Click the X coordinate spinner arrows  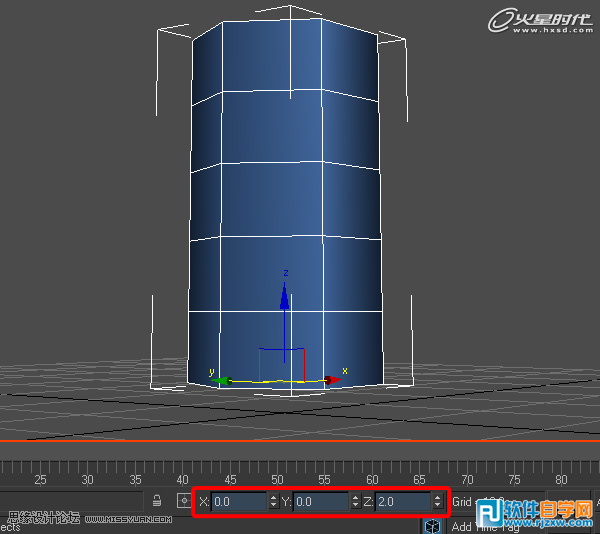274,501
